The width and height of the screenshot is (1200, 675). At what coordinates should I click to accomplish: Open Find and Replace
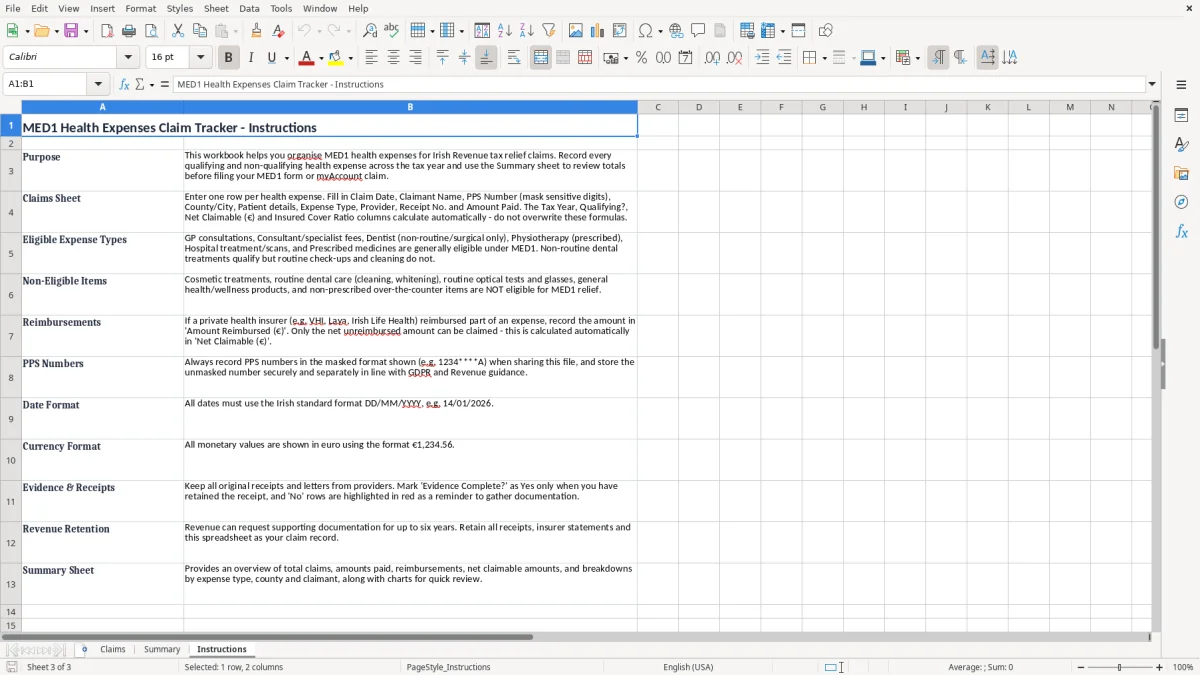(x=370, y=31)
